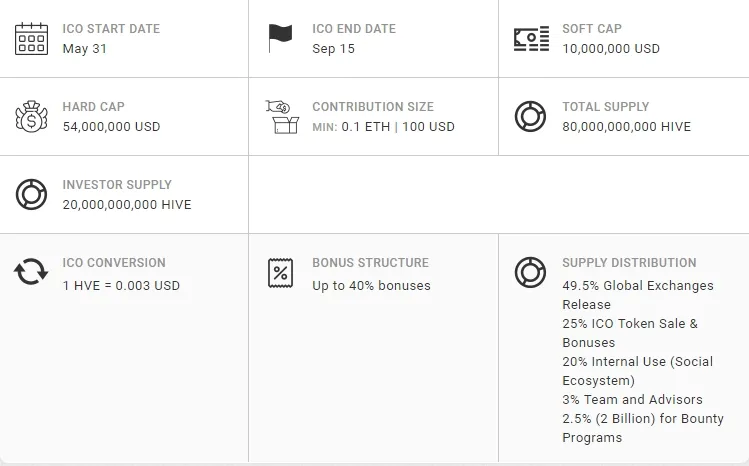This screenshot has width=749, height=466.
Task: Select the Sep 15 end date value
Action: [333, 49]
